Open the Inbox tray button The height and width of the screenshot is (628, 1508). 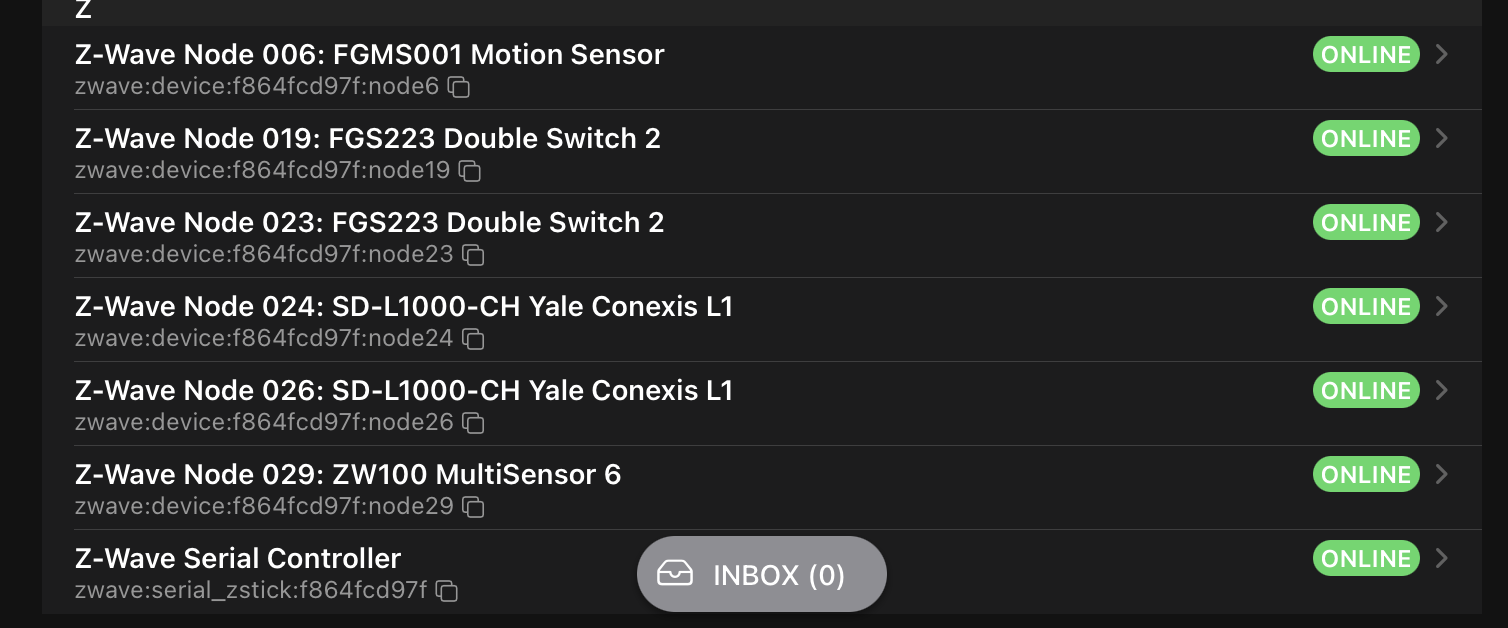pos(761,574)
